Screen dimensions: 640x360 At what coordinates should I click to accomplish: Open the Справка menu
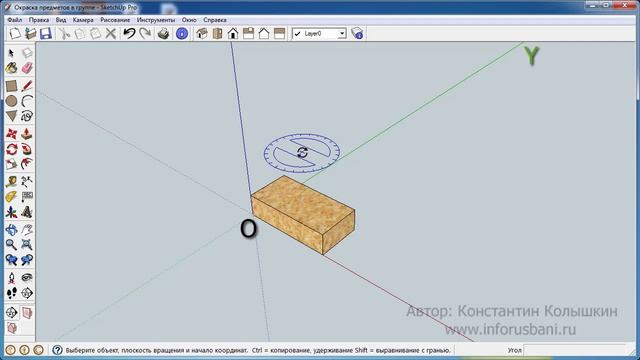click(x=215, y=20)
